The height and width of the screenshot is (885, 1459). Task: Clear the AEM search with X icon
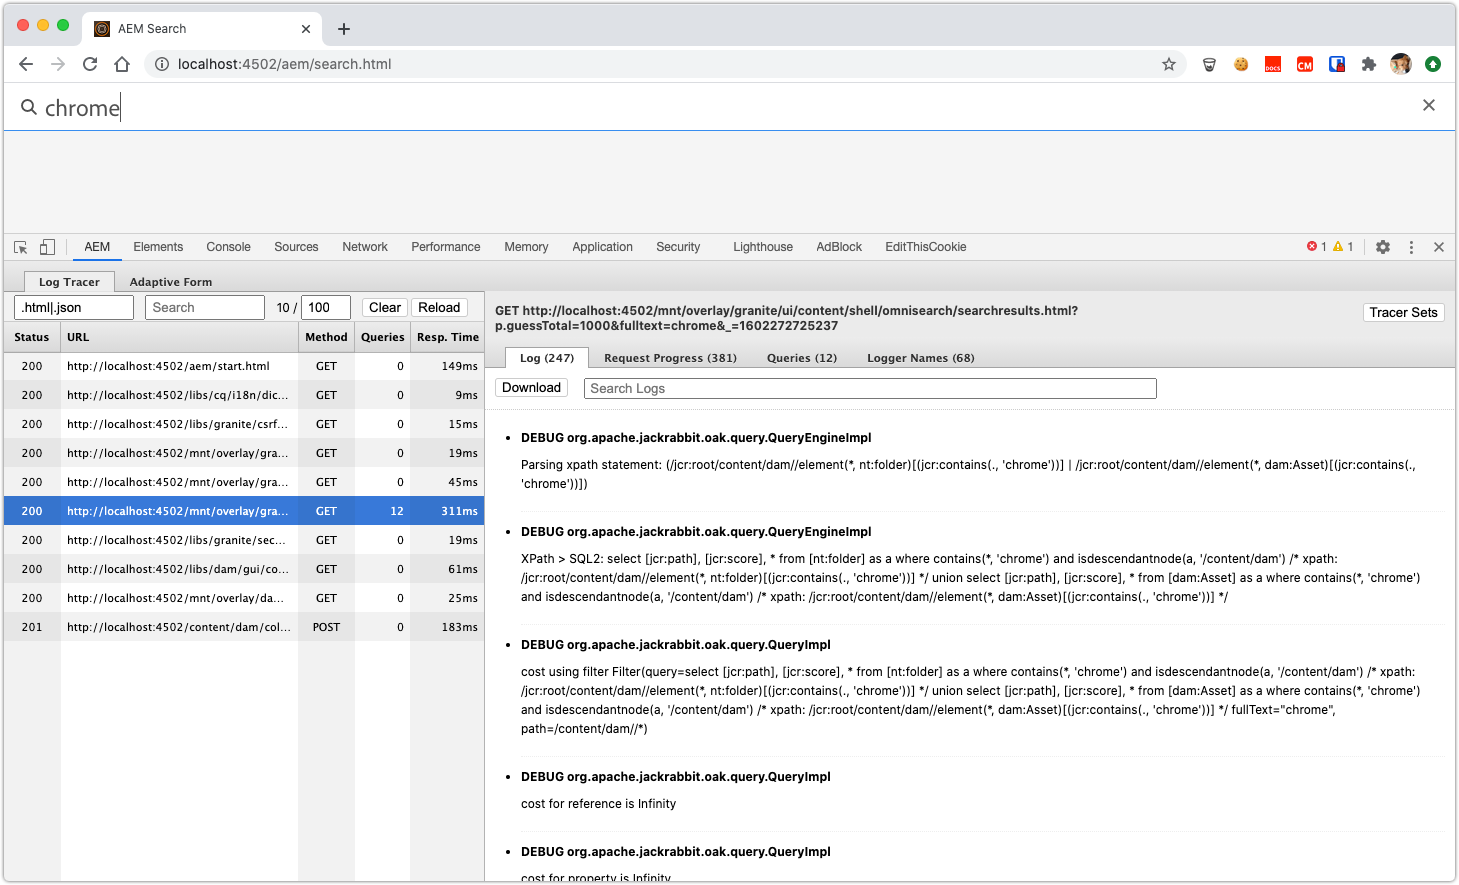tap(1429, 106)
